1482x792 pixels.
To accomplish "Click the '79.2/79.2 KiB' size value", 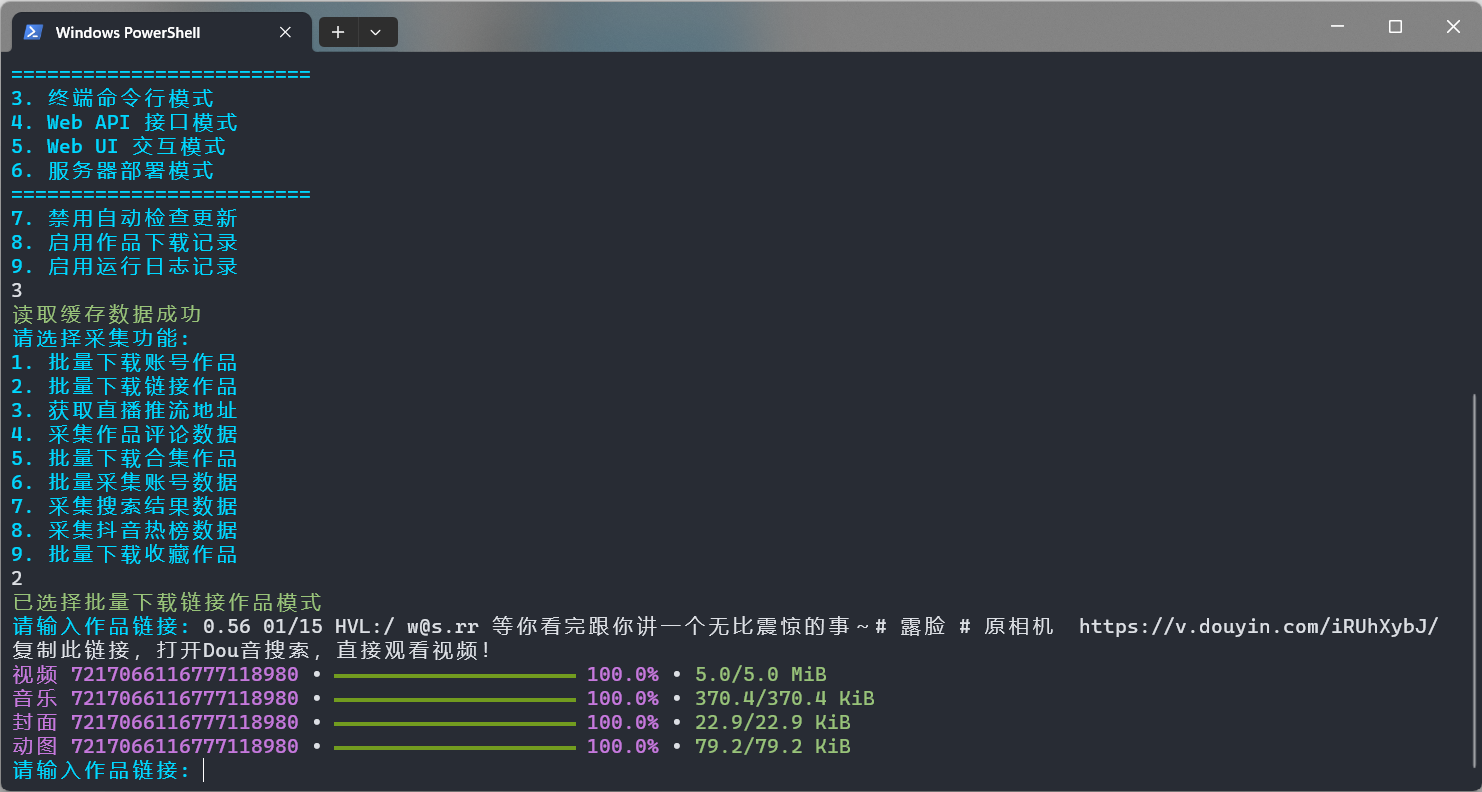I will click(x=773, y=747).
